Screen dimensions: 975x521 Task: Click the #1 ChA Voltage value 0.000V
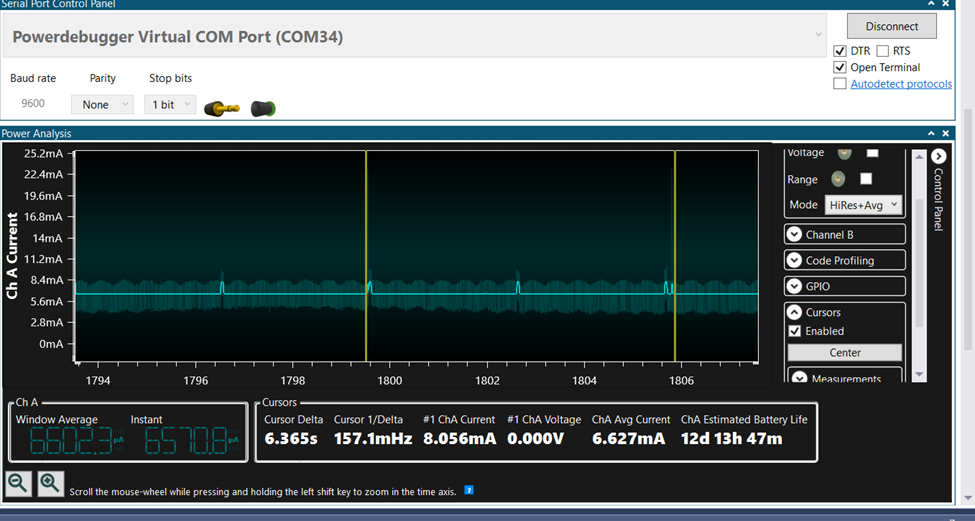click(536, 439)
